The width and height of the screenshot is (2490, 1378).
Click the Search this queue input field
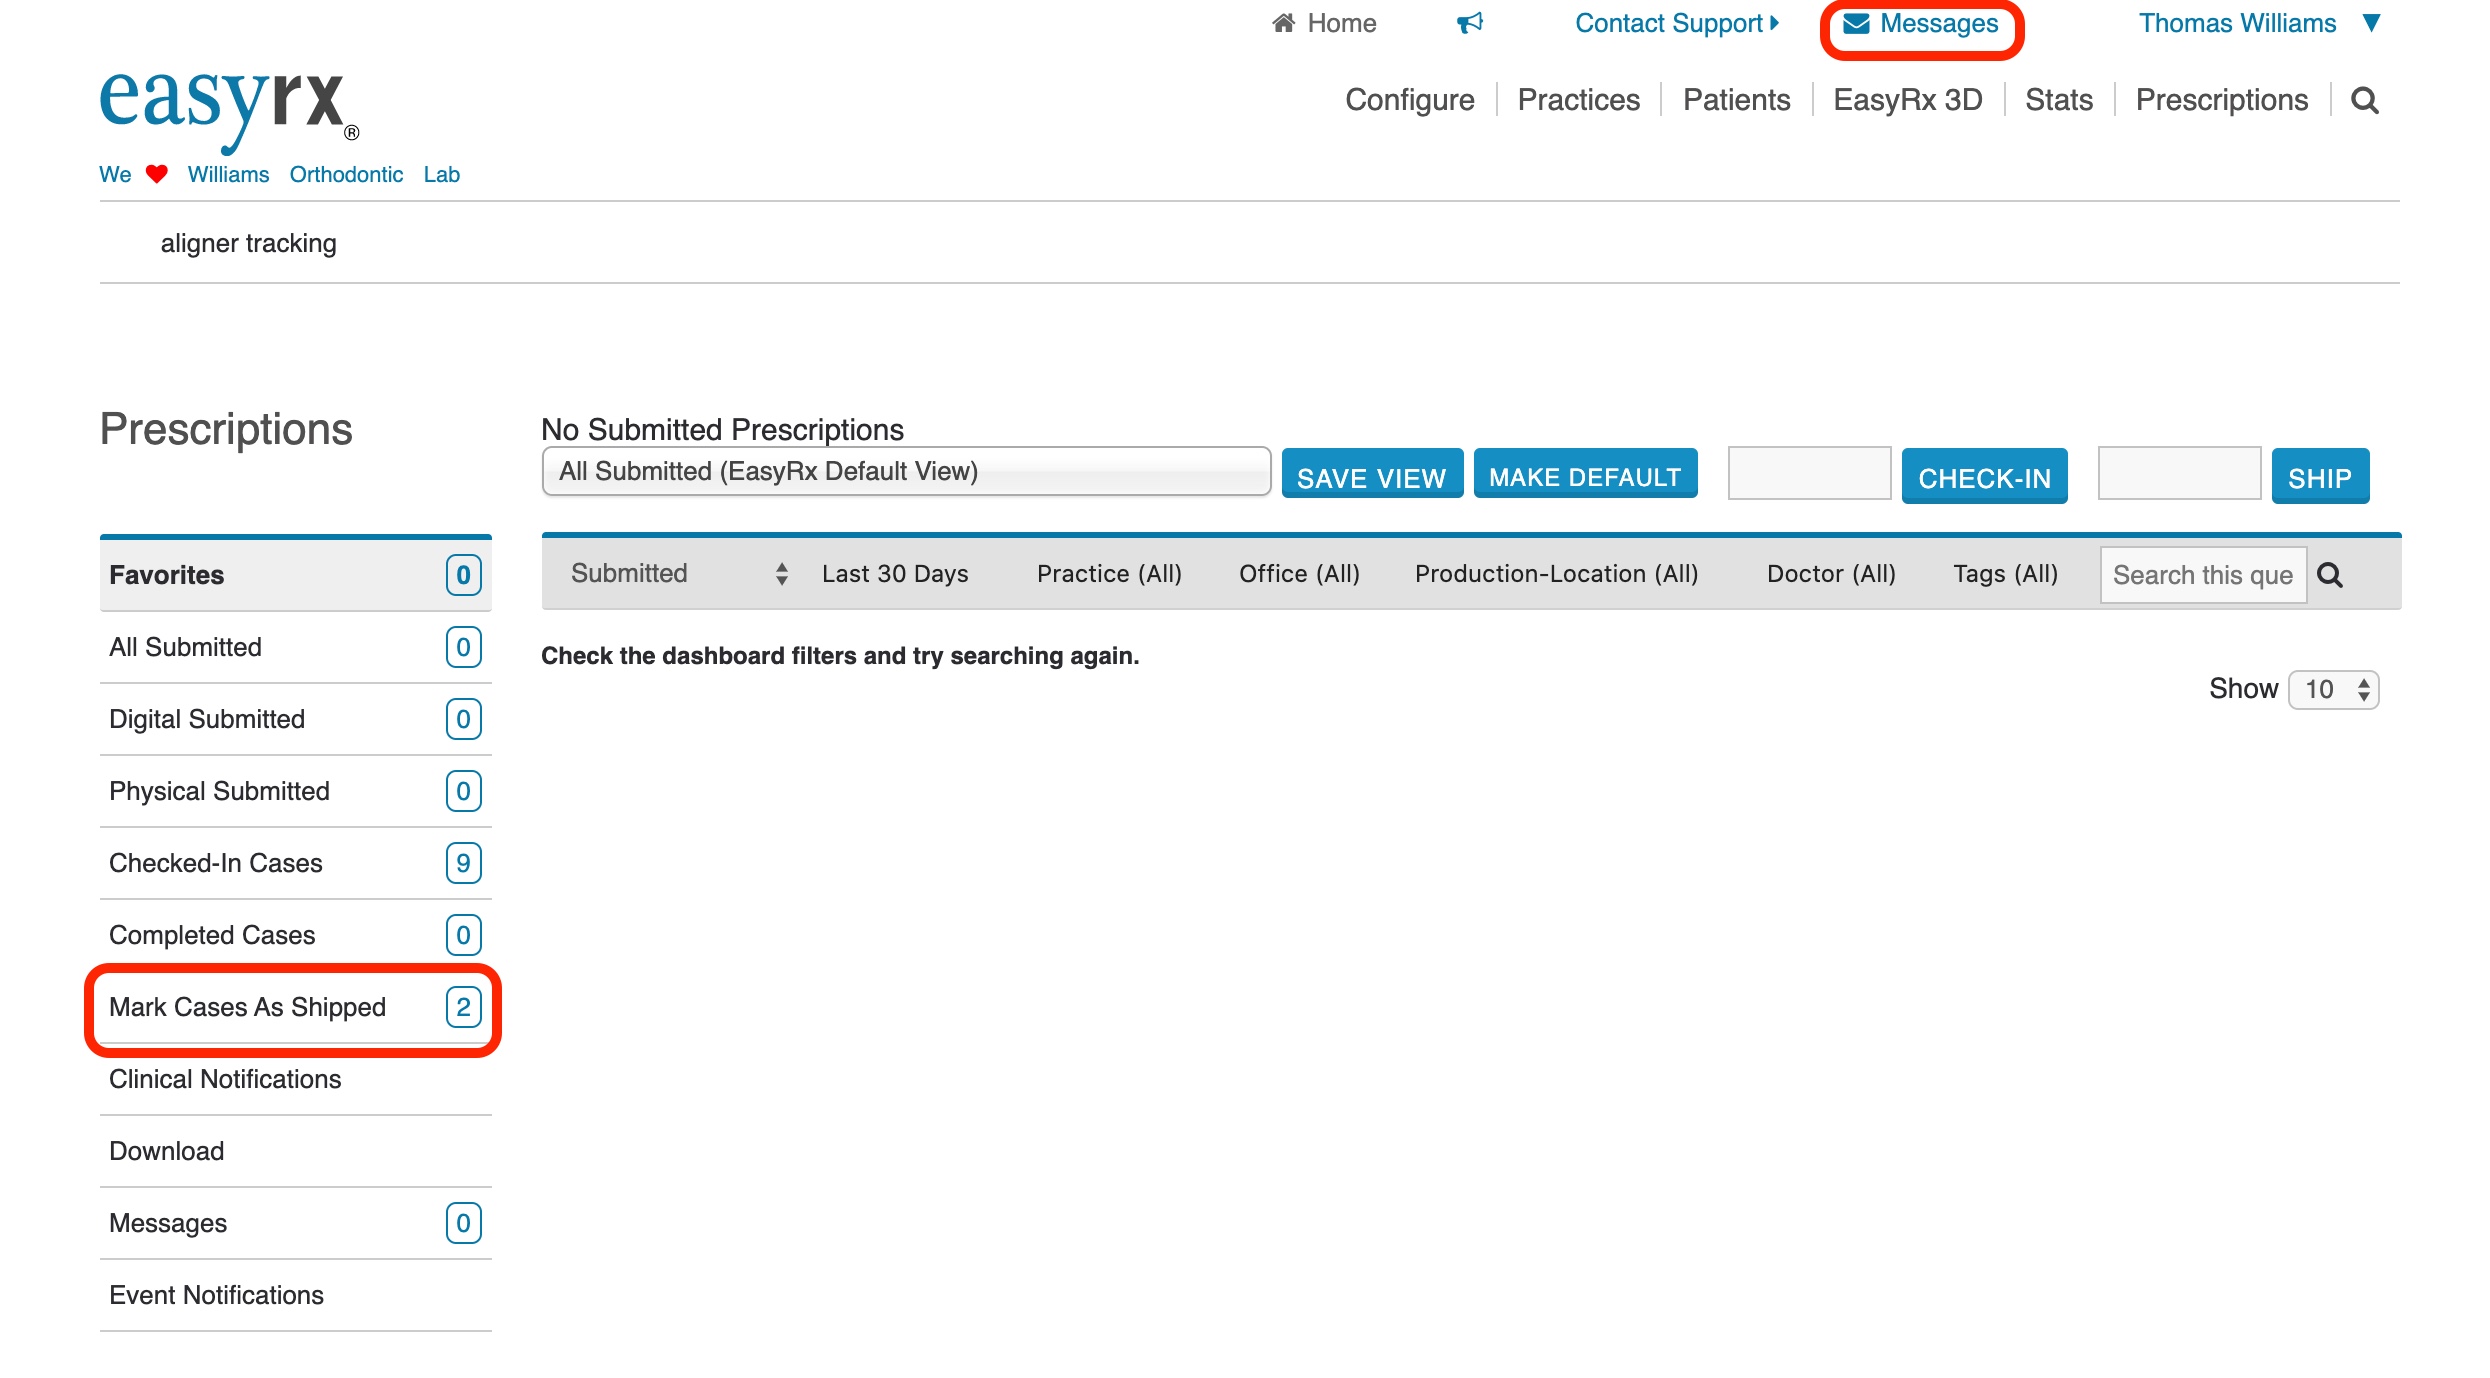2202,575
